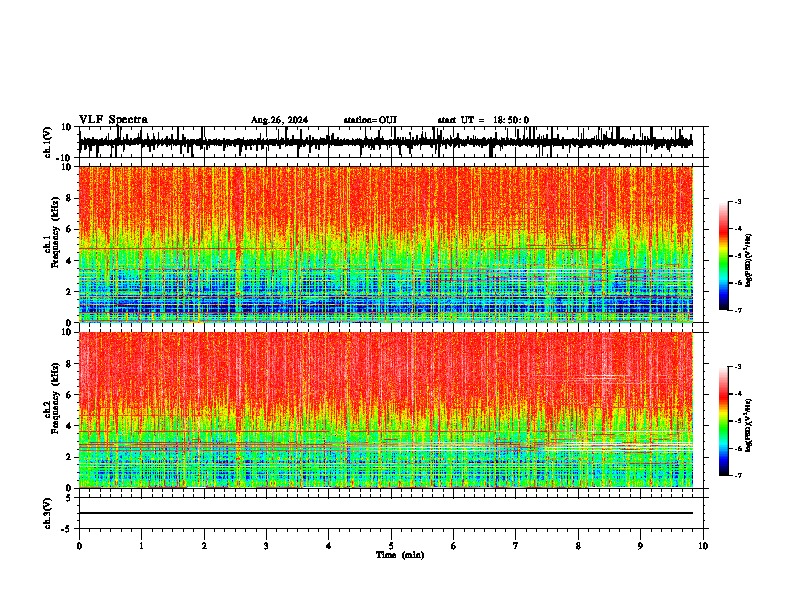Click the "ch.1(V)" waveform axis label
Screen dimensions: 792x612
(48, 142)
